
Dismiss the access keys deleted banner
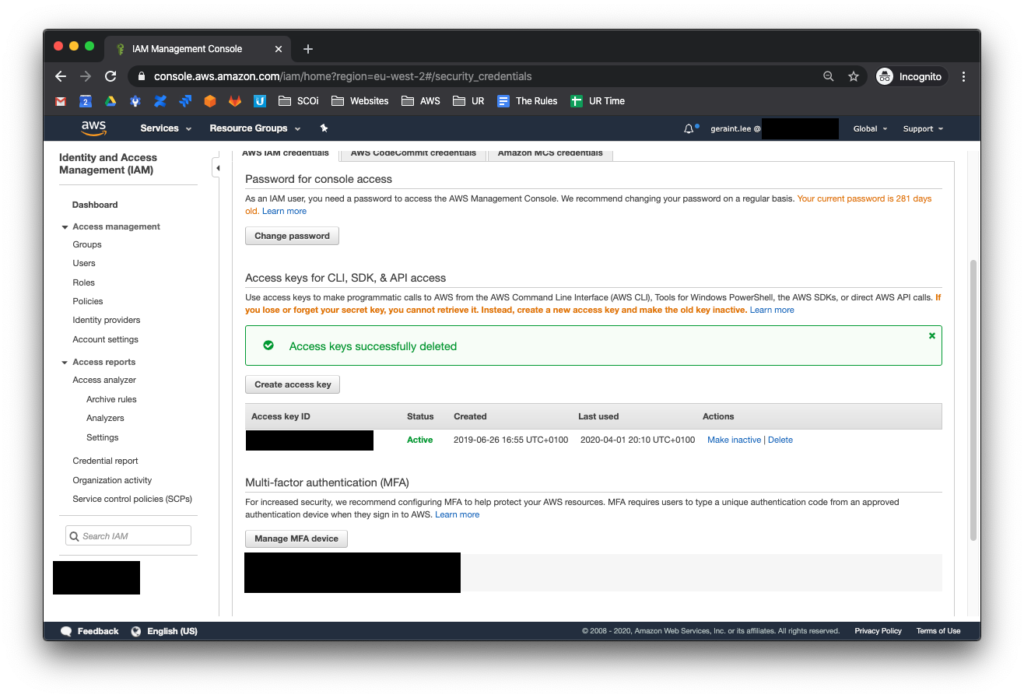[x=932, y=336]
